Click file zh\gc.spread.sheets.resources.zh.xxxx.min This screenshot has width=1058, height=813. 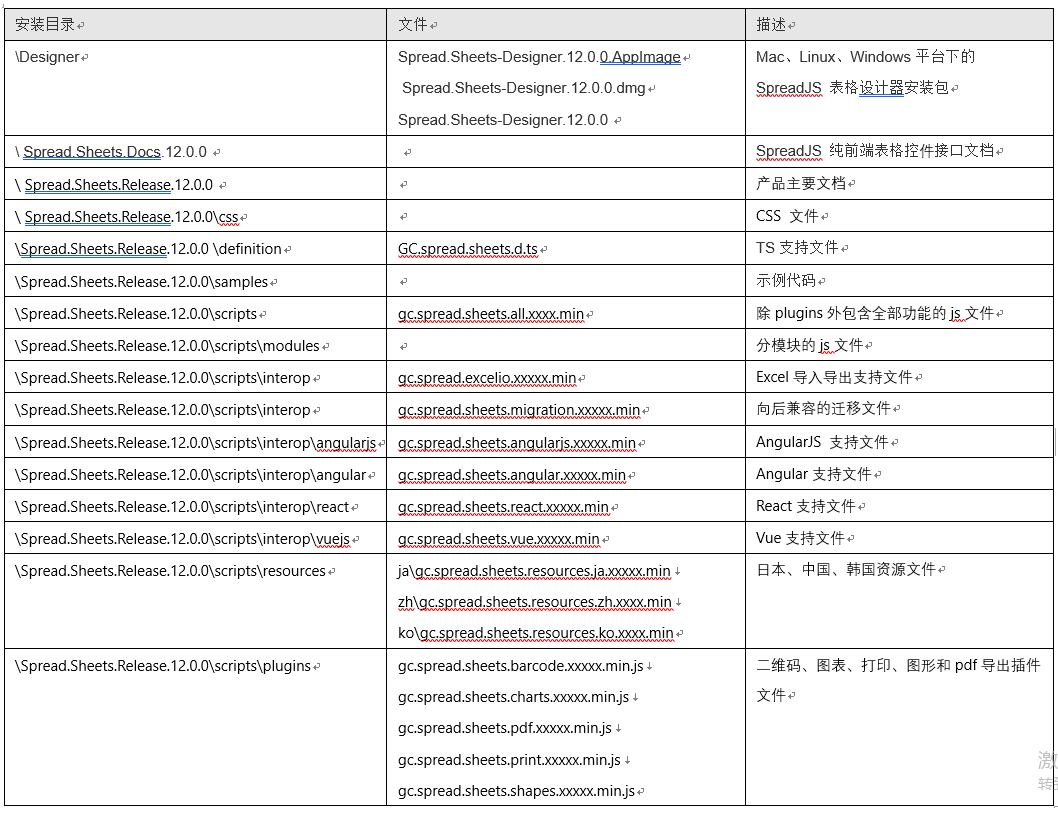coord(534,602)
